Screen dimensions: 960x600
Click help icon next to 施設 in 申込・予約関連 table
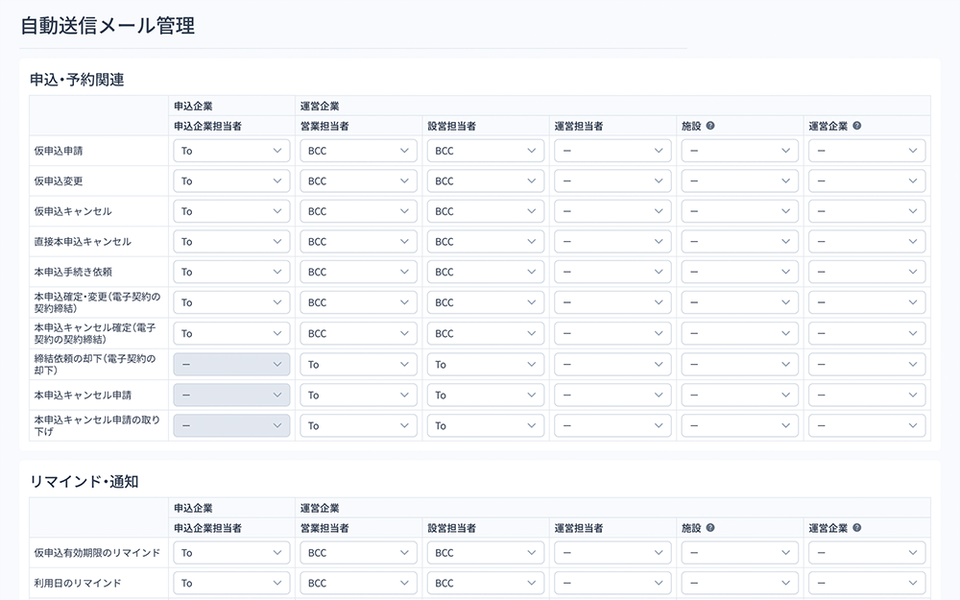point(710,126)
